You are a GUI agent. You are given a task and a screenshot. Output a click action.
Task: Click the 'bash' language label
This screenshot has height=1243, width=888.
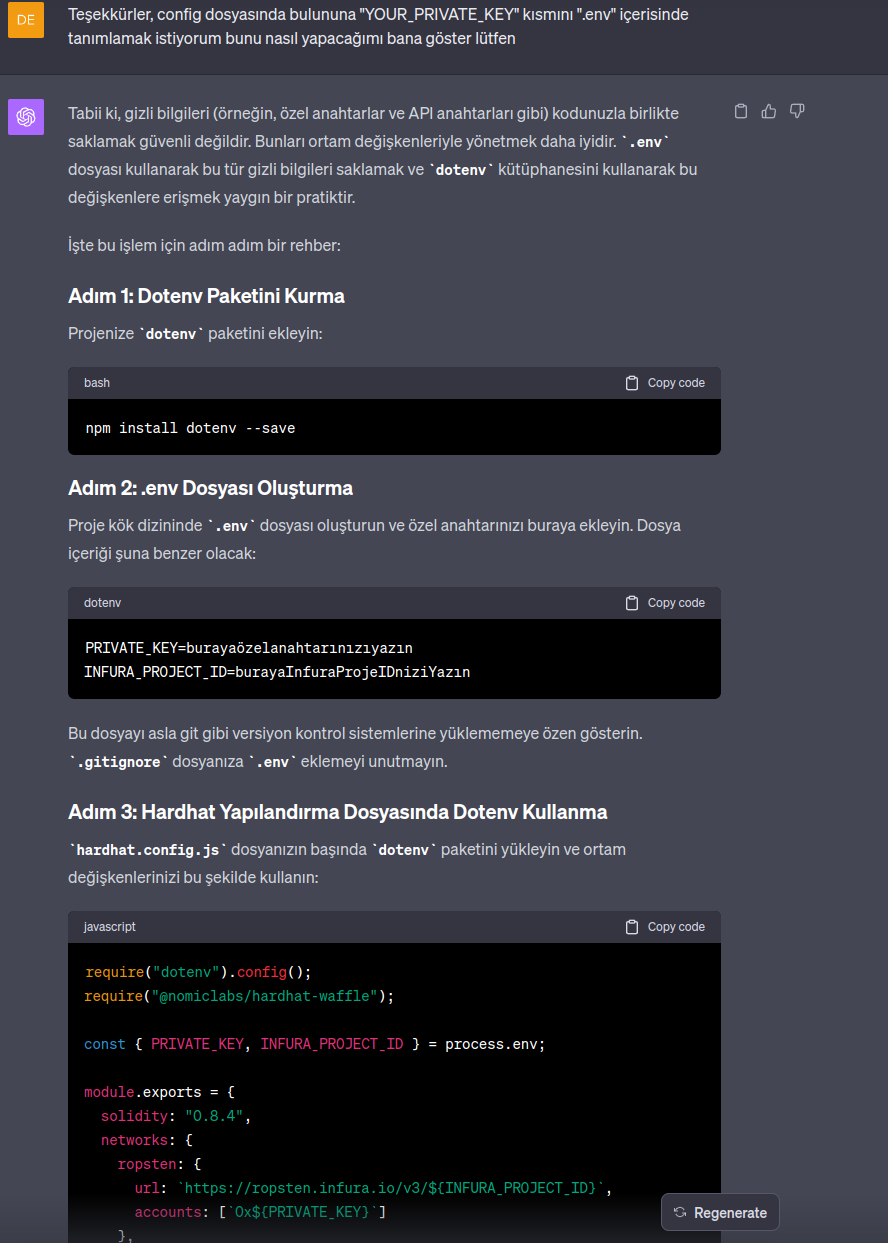[x=97, y=383]
